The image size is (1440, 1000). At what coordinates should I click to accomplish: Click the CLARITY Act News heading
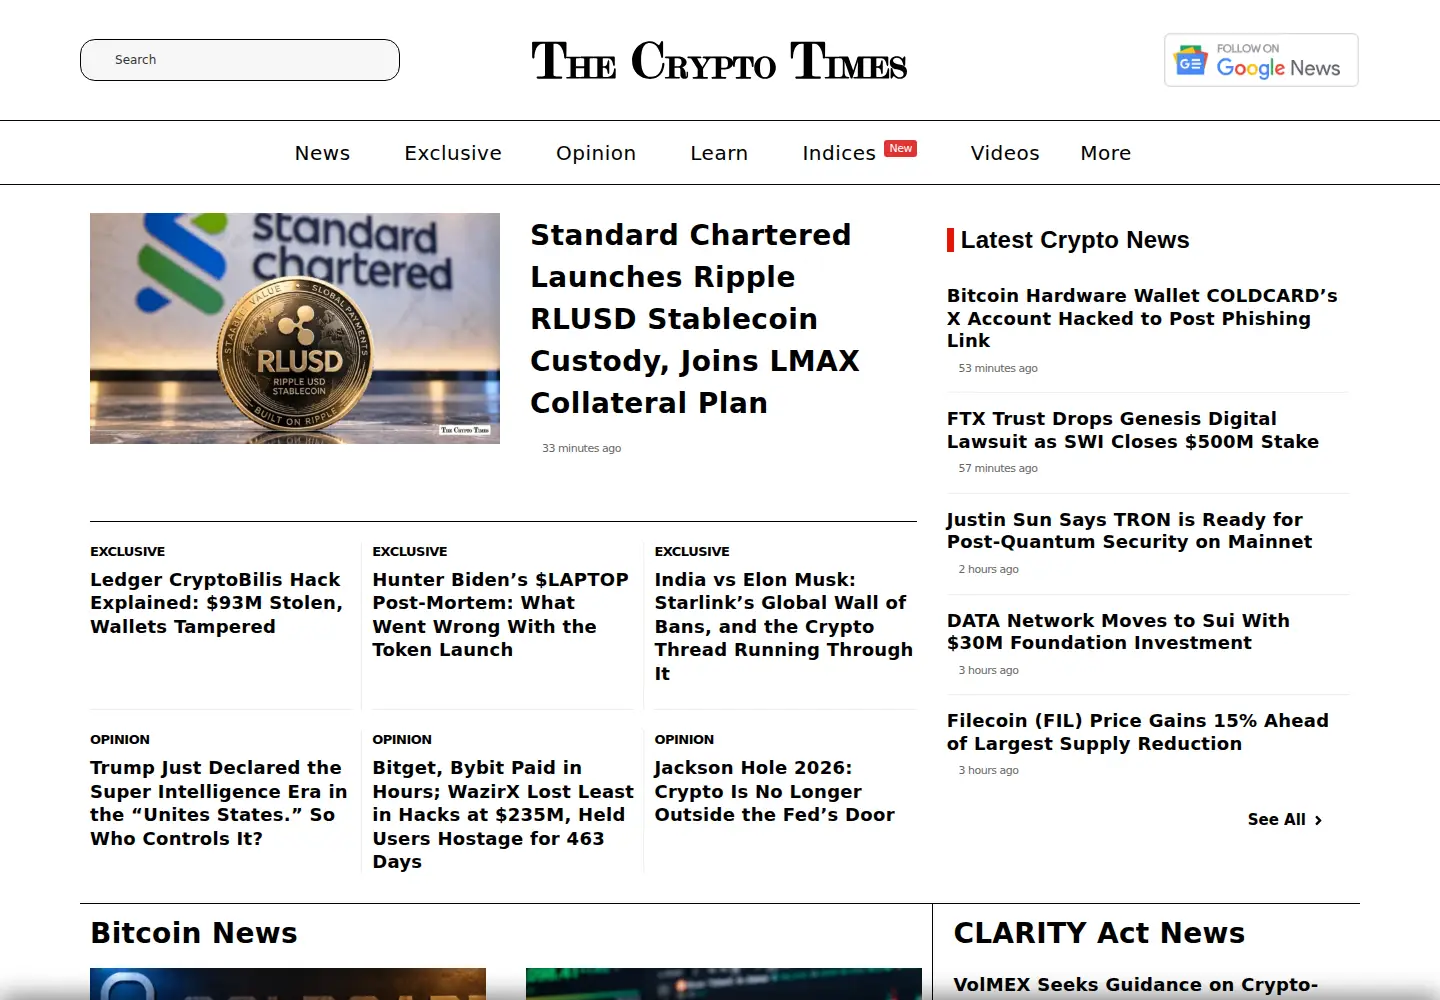[1099, 933]
